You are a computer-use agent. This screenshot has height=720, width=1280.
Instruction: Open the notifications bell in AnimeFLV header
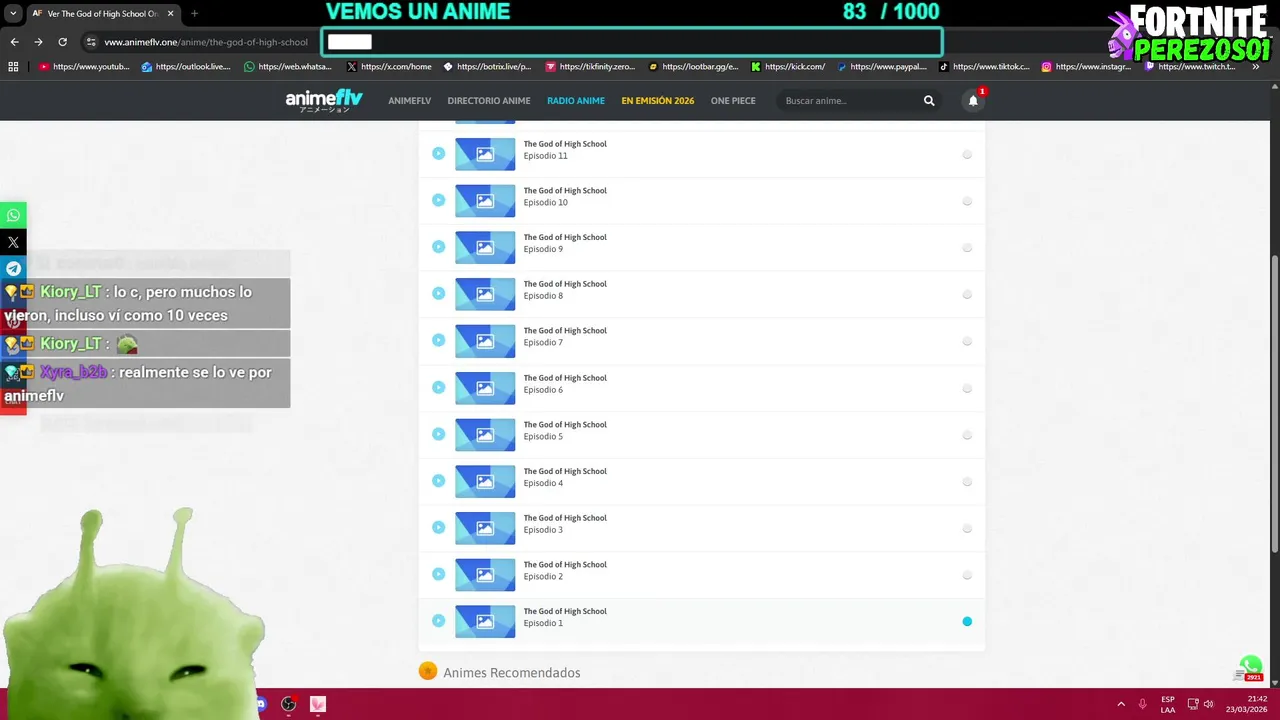click(973, 100)
